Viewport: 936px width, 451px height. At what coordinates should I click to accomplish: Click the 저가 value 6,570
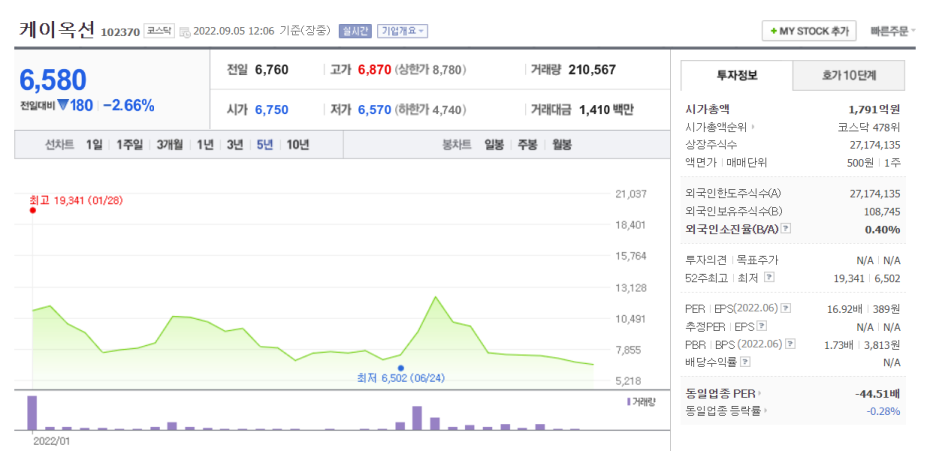pos(374,110)
